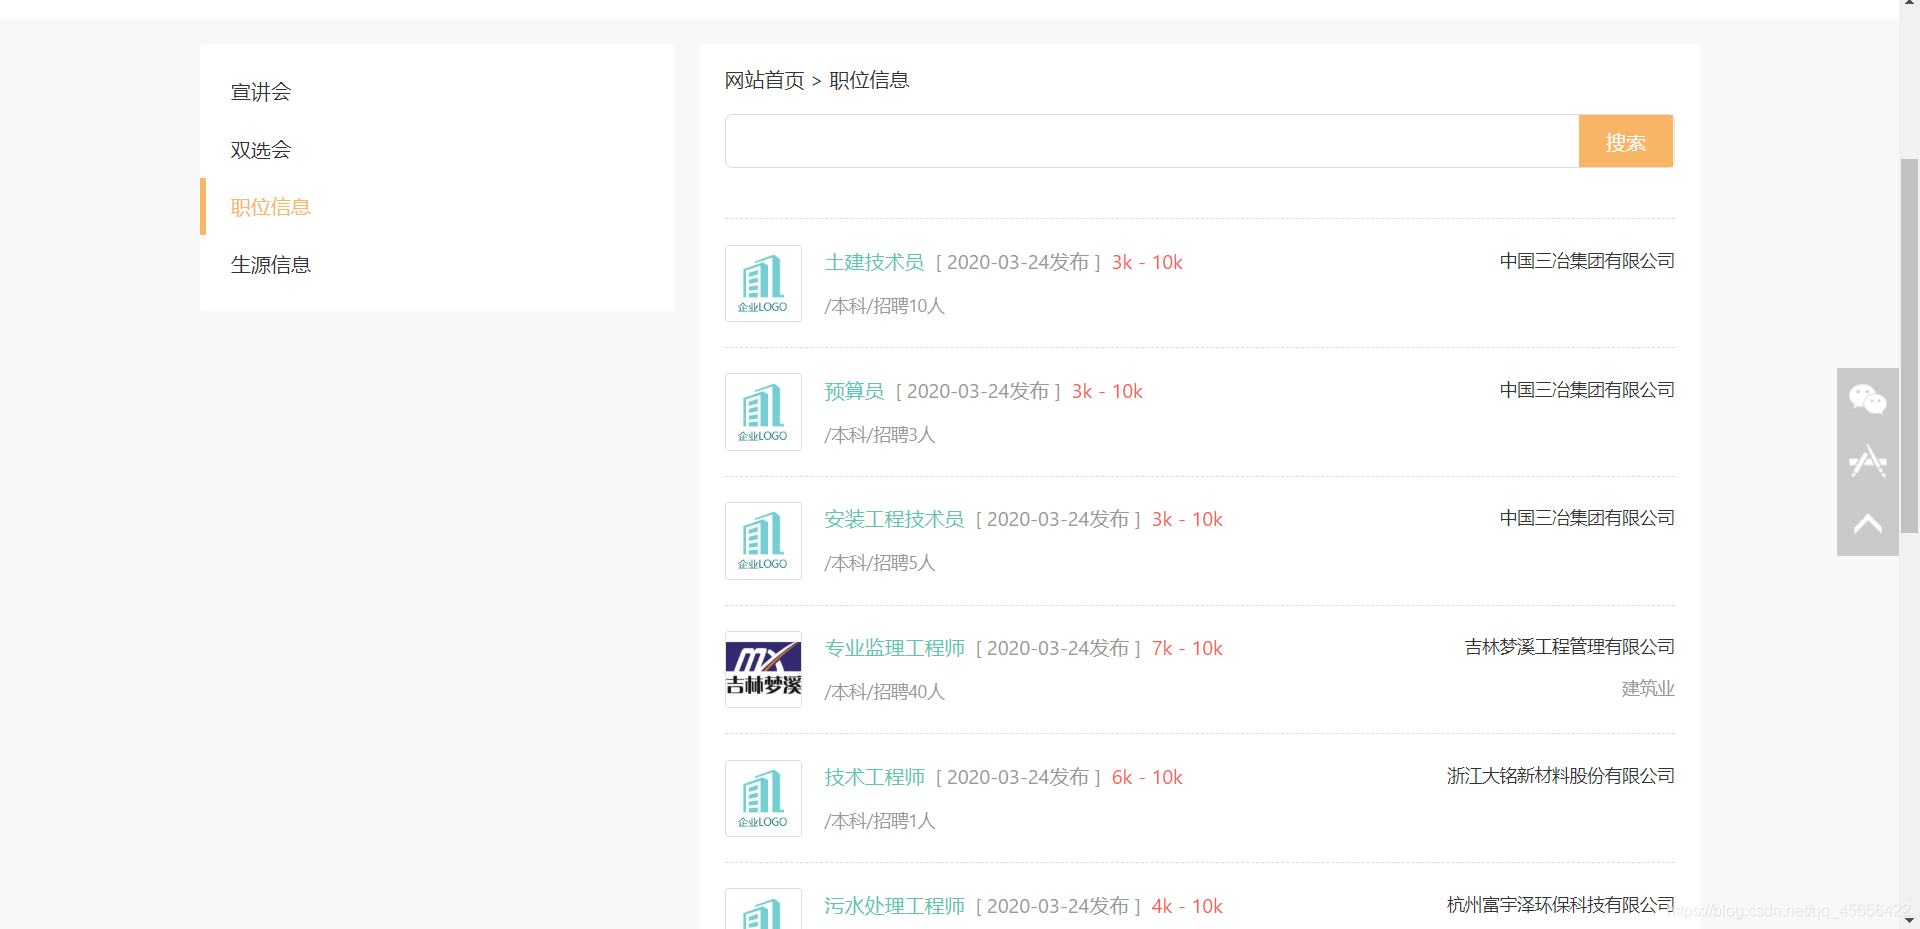Open the 安装工程技术员 job posting
This screenshot has height=929, width=1920.
click(x=894, y=519)
